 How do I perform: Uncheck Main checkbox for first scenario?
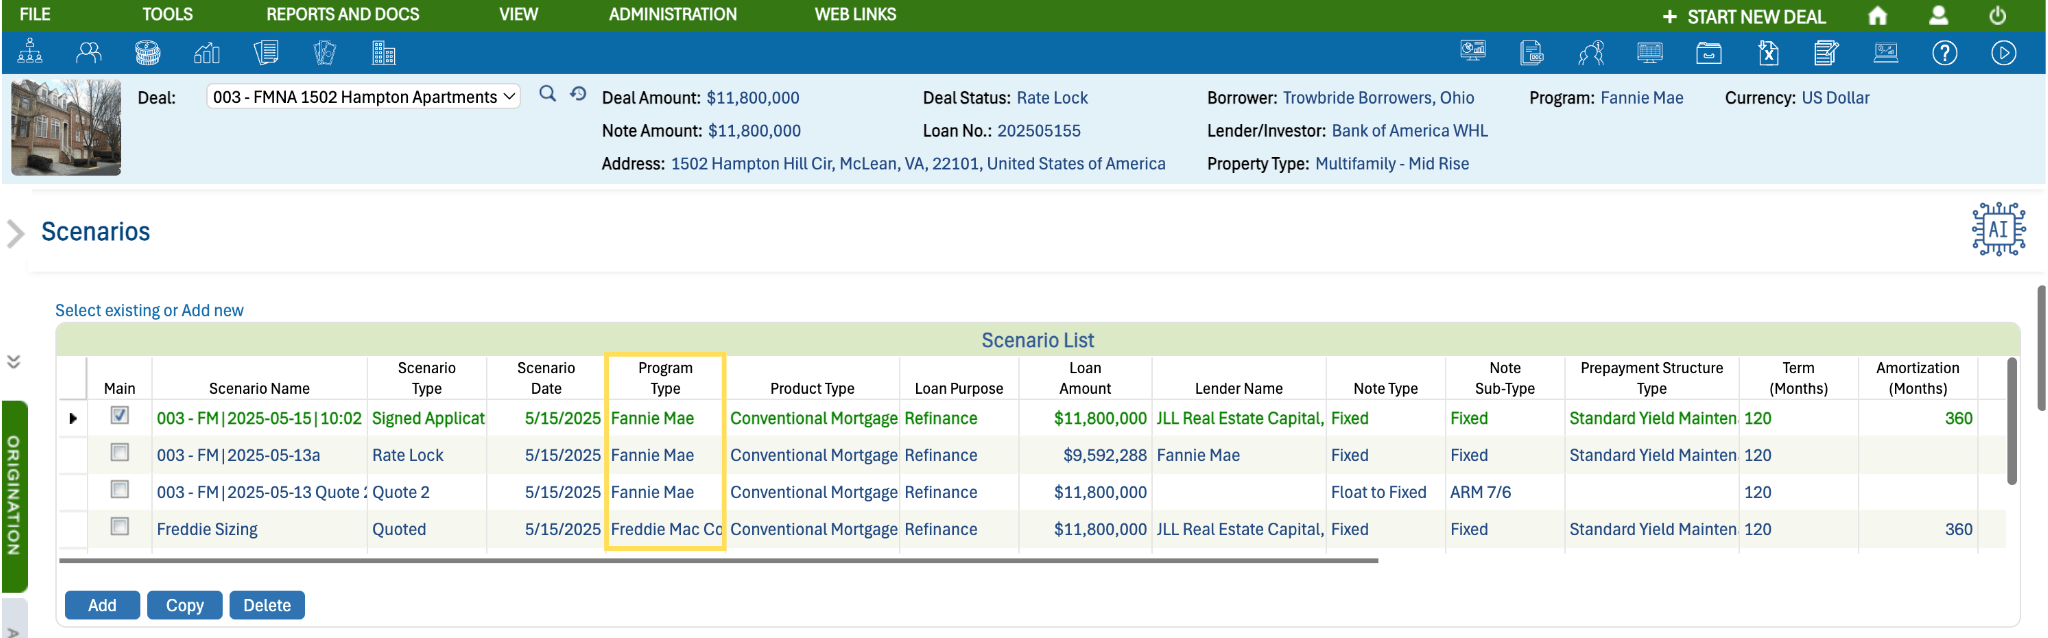coord(120,415)
